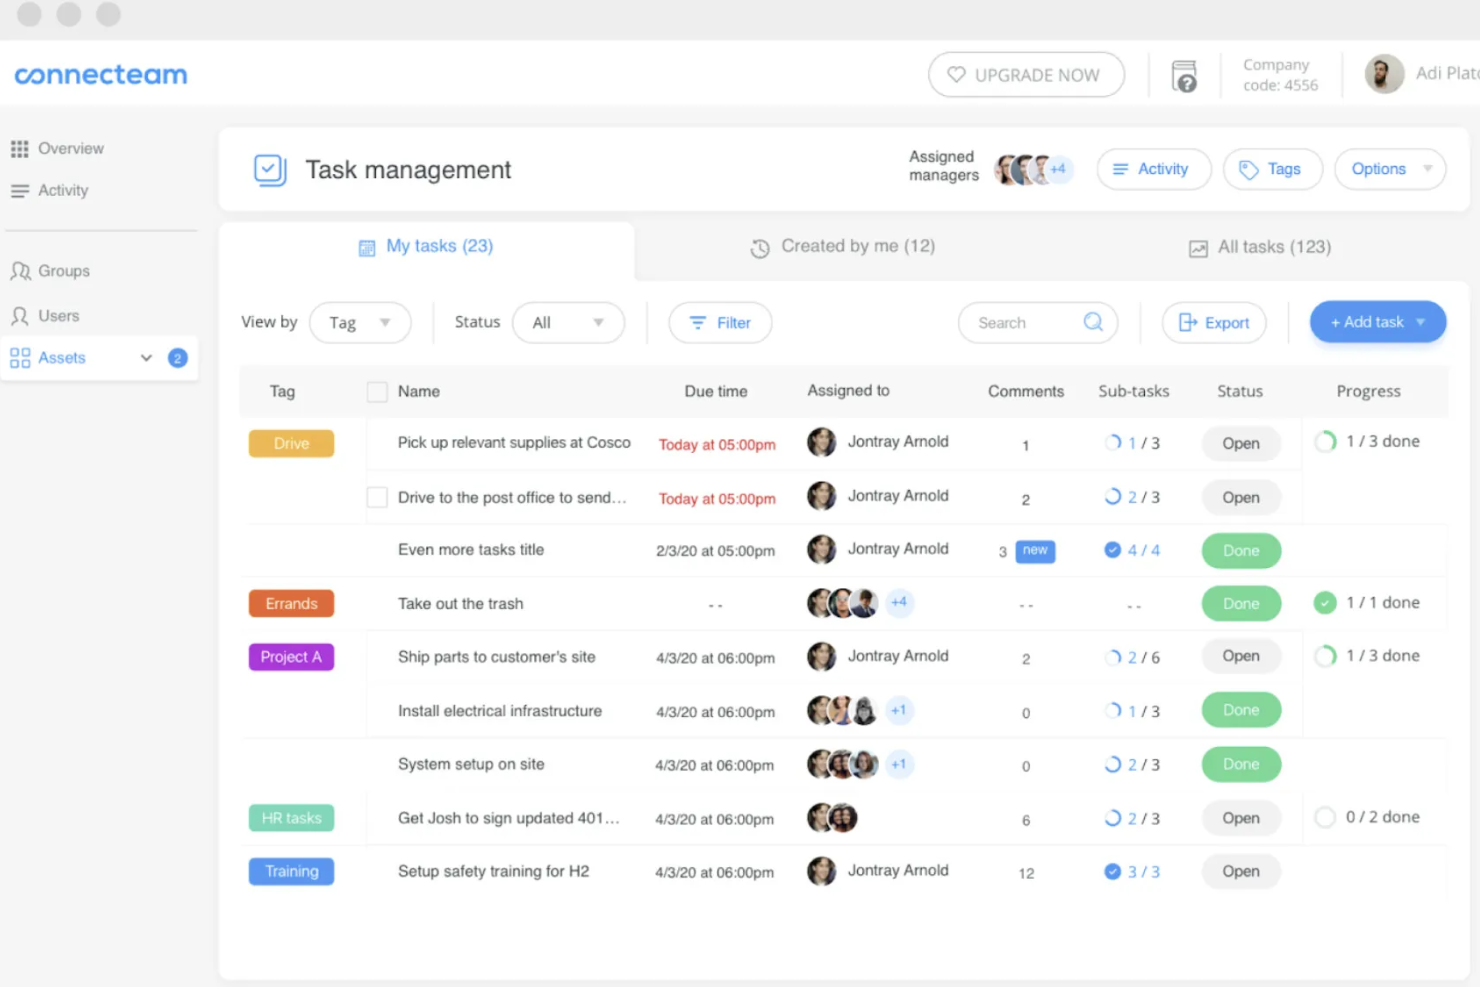This screenshot has height=987, width=1480.
Task: Switch to My tasks (23) tab
Action: 426,247
